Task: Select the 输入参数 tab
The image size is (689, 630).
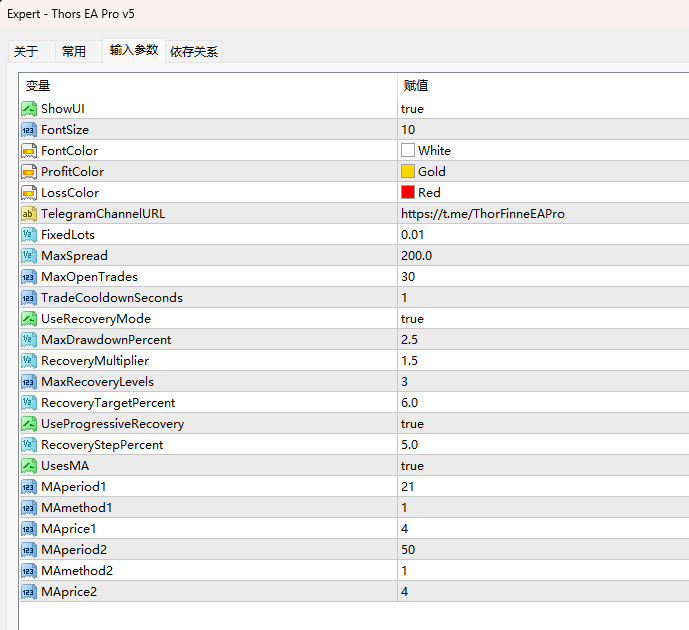Action: tap(134, 50)
